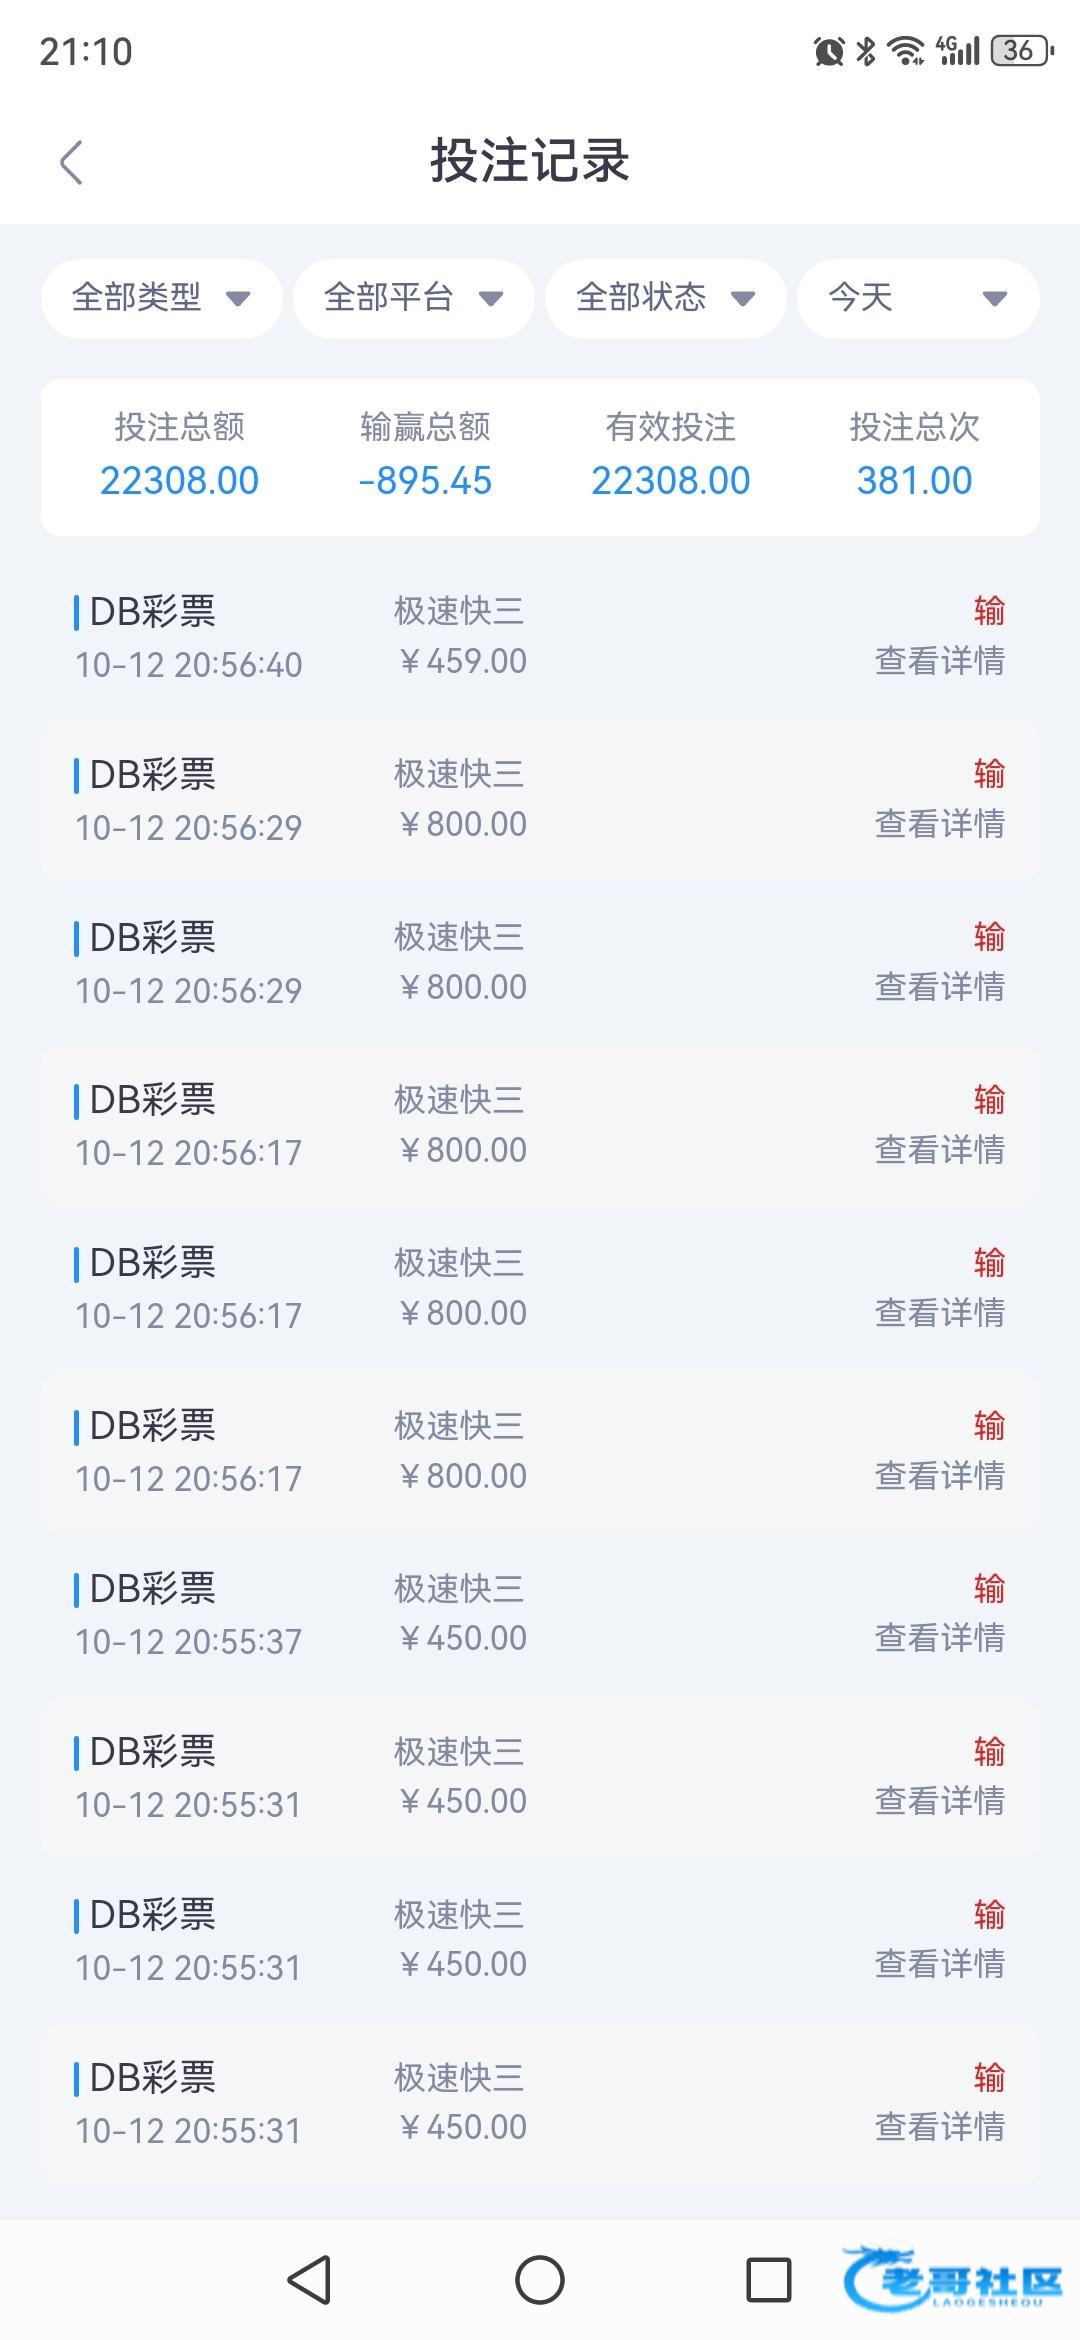
Task: Expand the 全部状态 dropdown filter
Action: point(665,298)
